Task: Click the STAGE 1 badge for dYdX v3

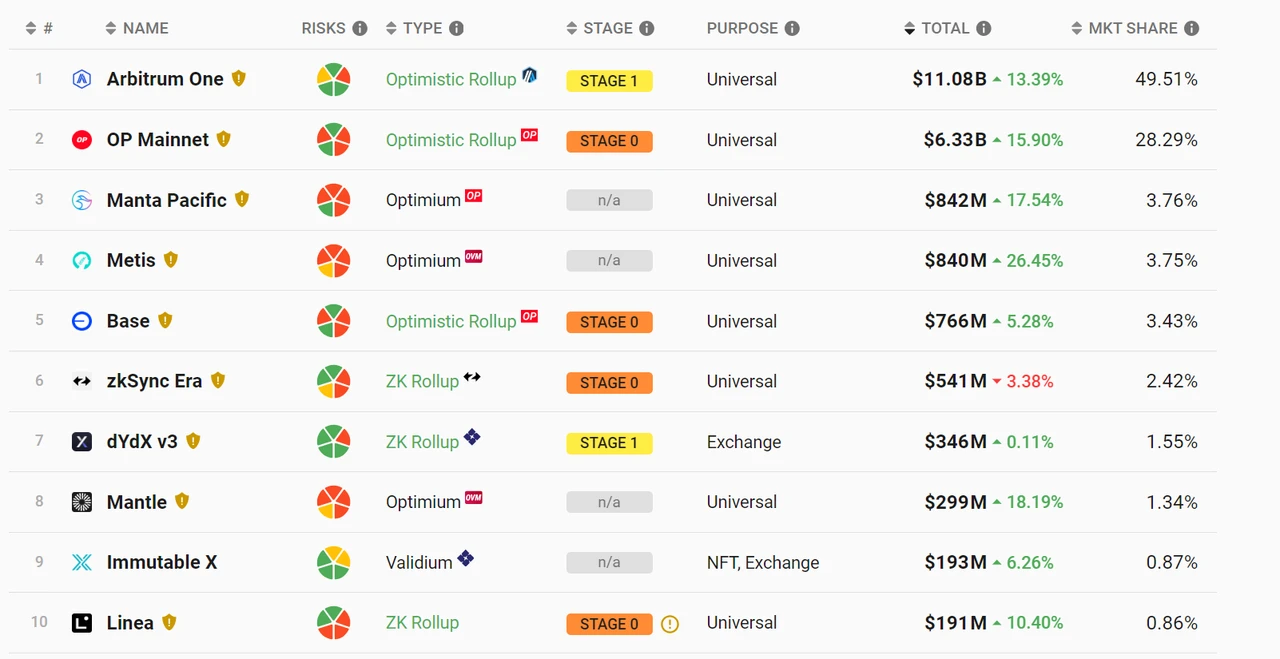Action: (609, 443)
